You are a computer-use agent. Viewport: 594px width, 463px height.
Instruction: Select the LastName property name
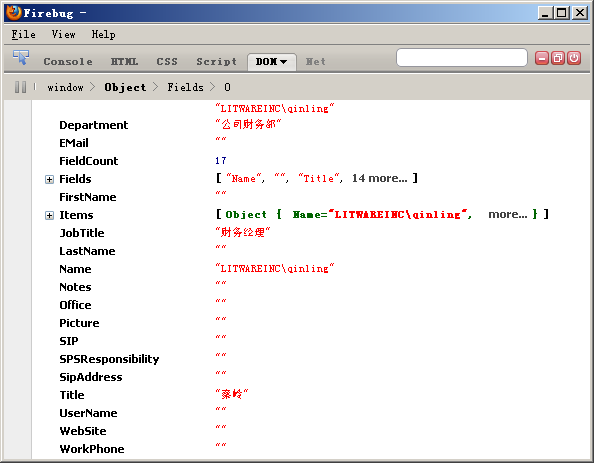88,251
